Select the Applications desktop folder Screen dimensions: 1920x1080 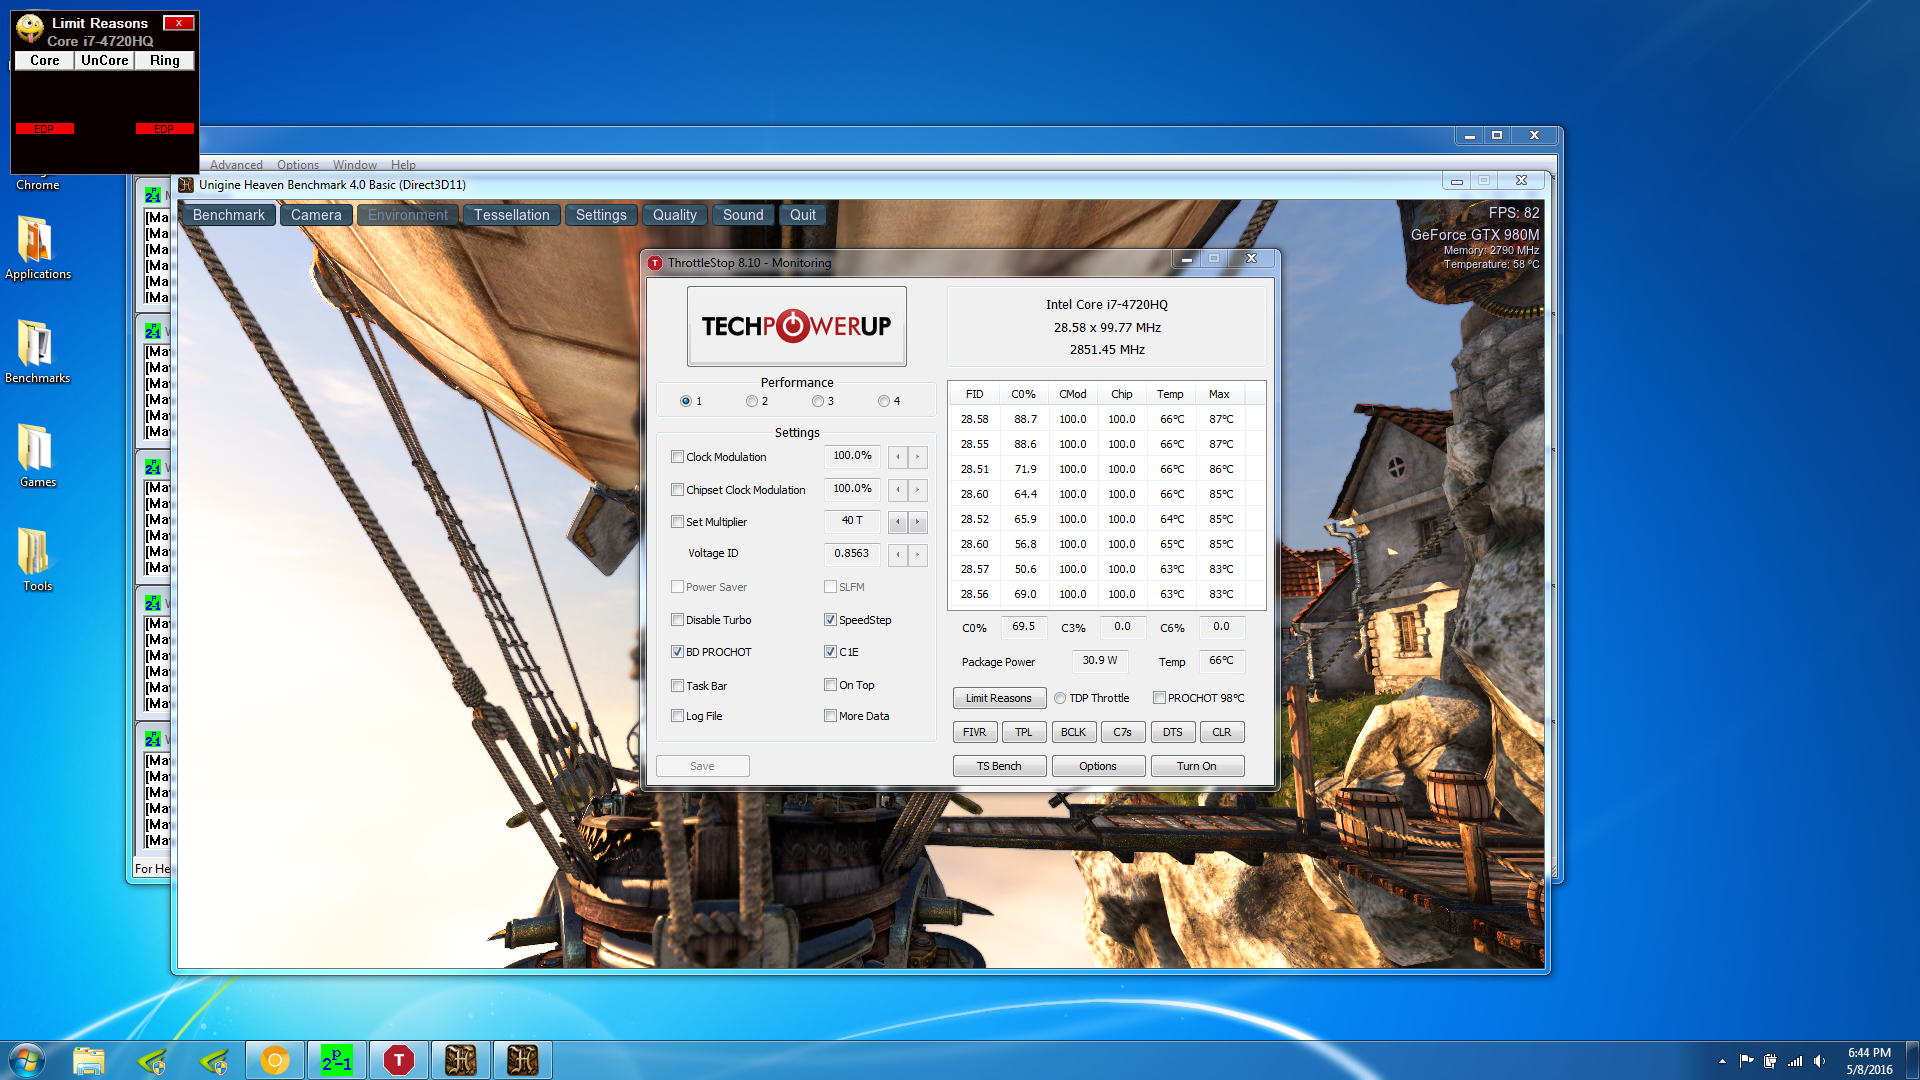coord(37,248)
